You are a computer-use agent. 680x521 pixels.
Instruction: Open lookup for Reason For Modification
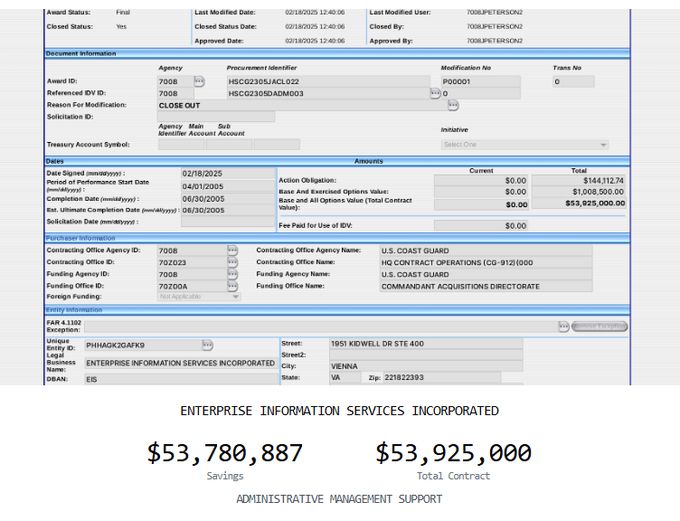[x=453, y=105]
